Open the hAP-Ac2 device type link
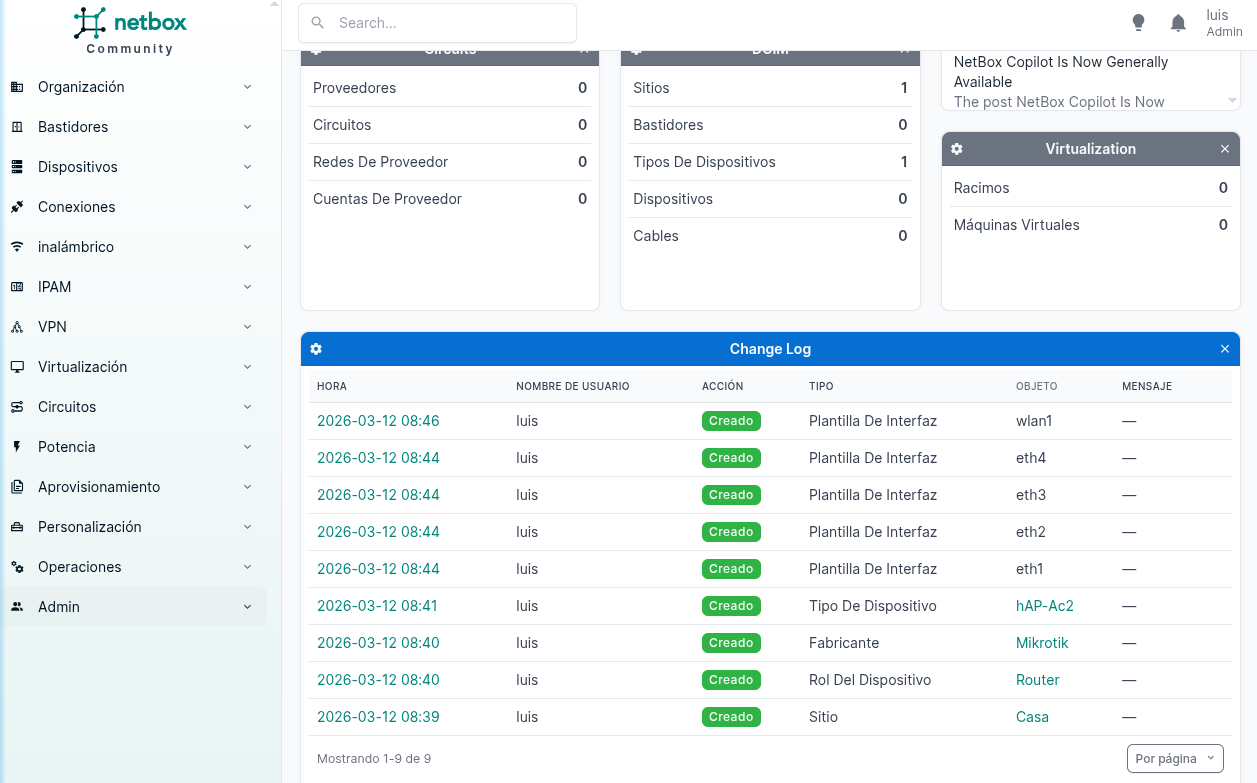The height and width of the screenshot is (783, 1257). (x=1044, y=606)
